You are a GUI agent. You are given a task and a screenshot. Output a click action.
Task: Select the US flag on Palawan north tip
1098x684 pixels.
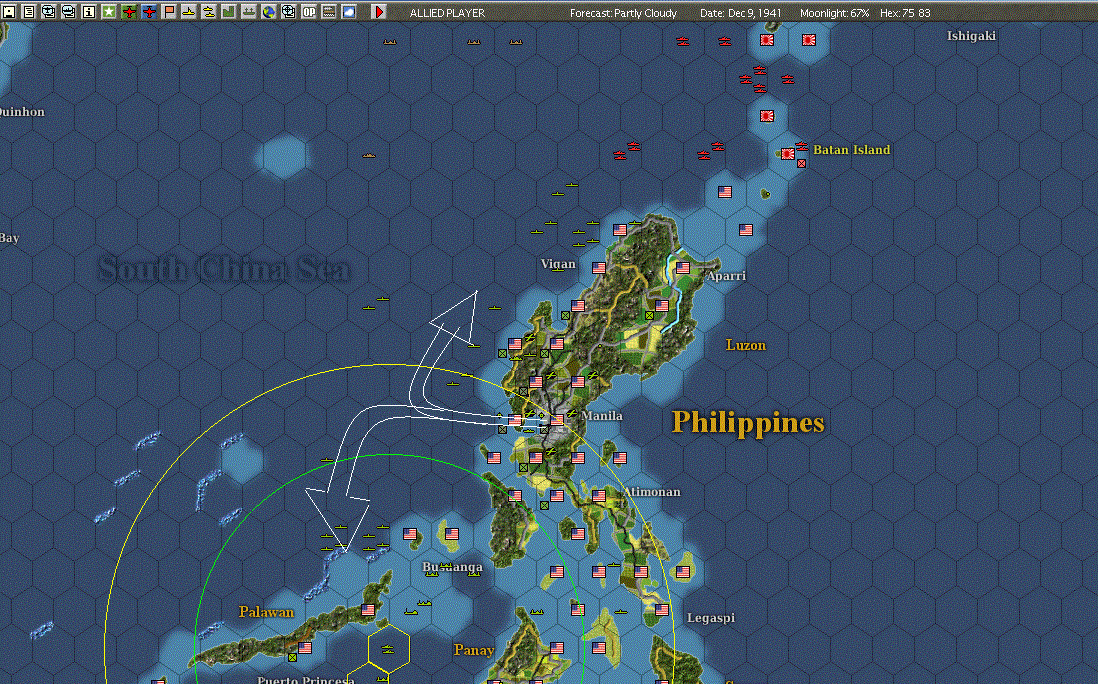tap(368, 610)
